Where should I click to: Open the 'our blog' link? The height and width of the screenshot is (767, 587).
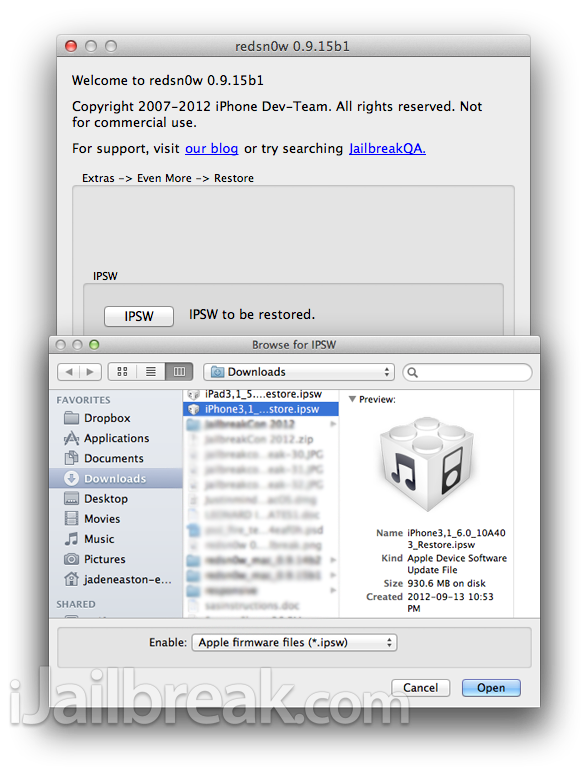[211, 149]
